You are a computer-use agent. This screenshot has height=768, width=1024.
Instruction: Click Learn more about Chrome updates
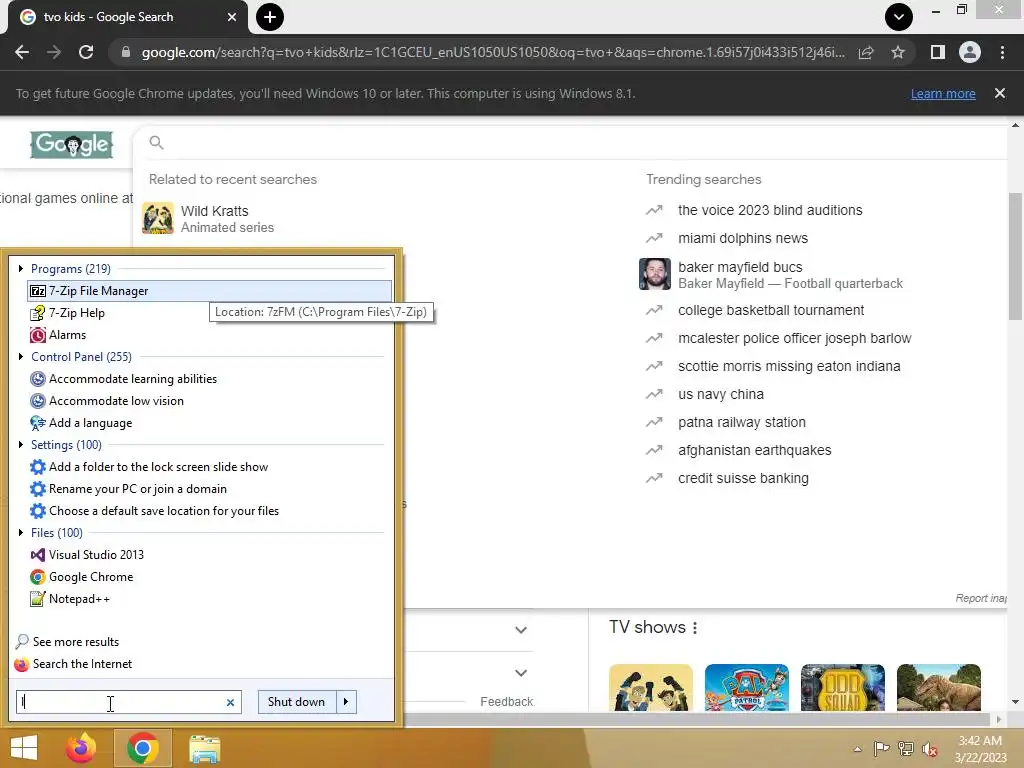943,94
